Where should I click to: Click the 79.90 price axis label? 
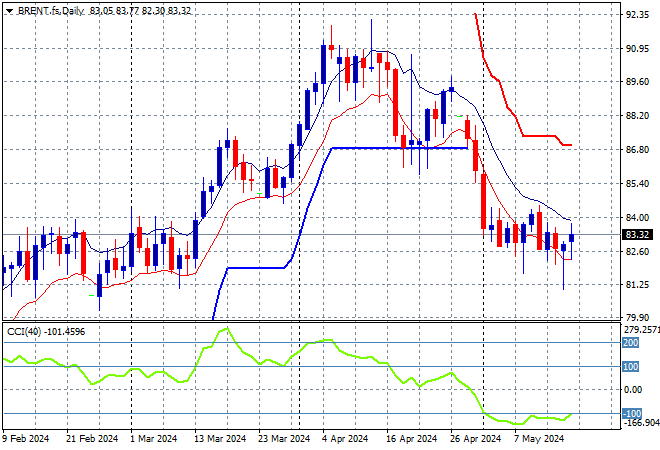(x=636, y=319)
